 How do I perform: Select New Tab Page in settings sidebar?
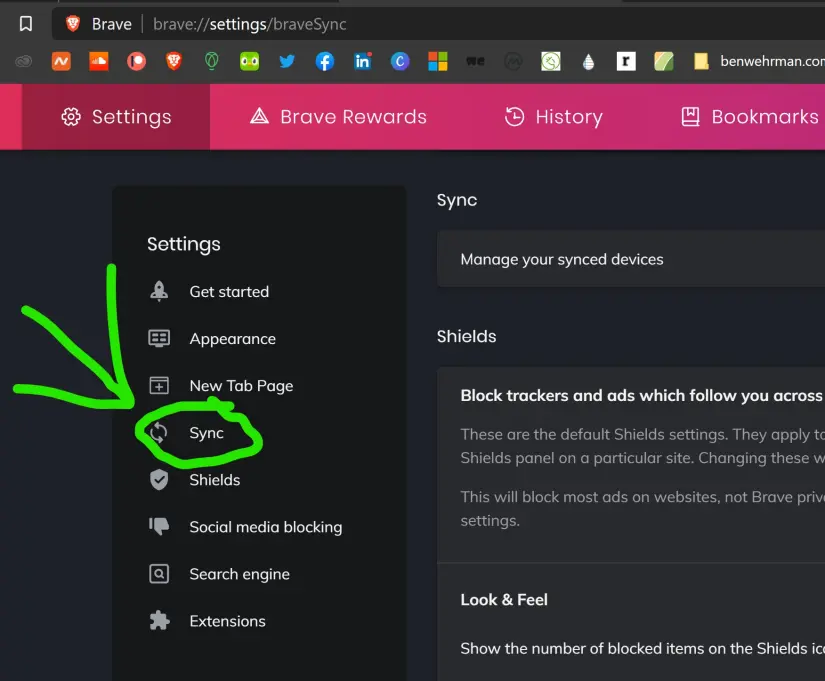pos(241,386)
